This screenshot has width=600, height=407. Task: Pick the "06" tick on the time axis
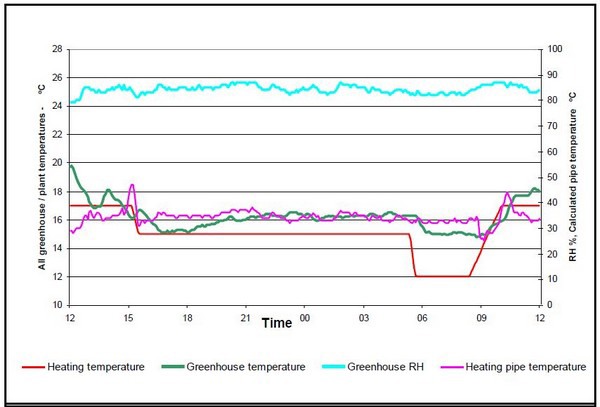point(422,317)
